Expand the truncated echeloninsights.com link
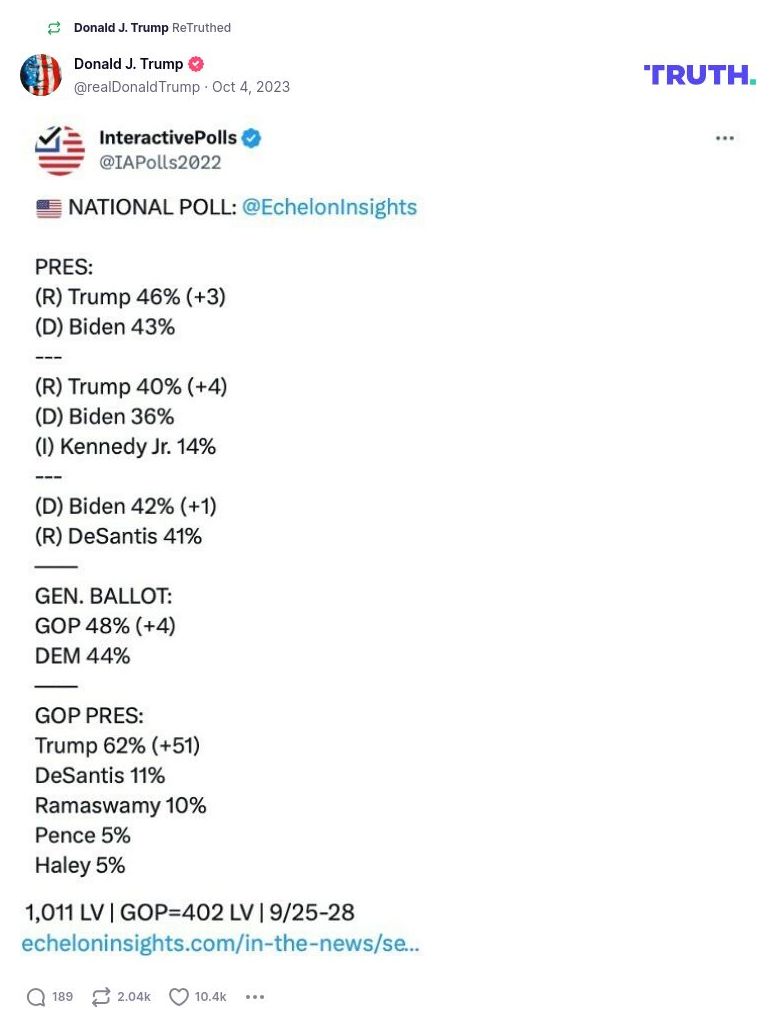 (221, 943)
